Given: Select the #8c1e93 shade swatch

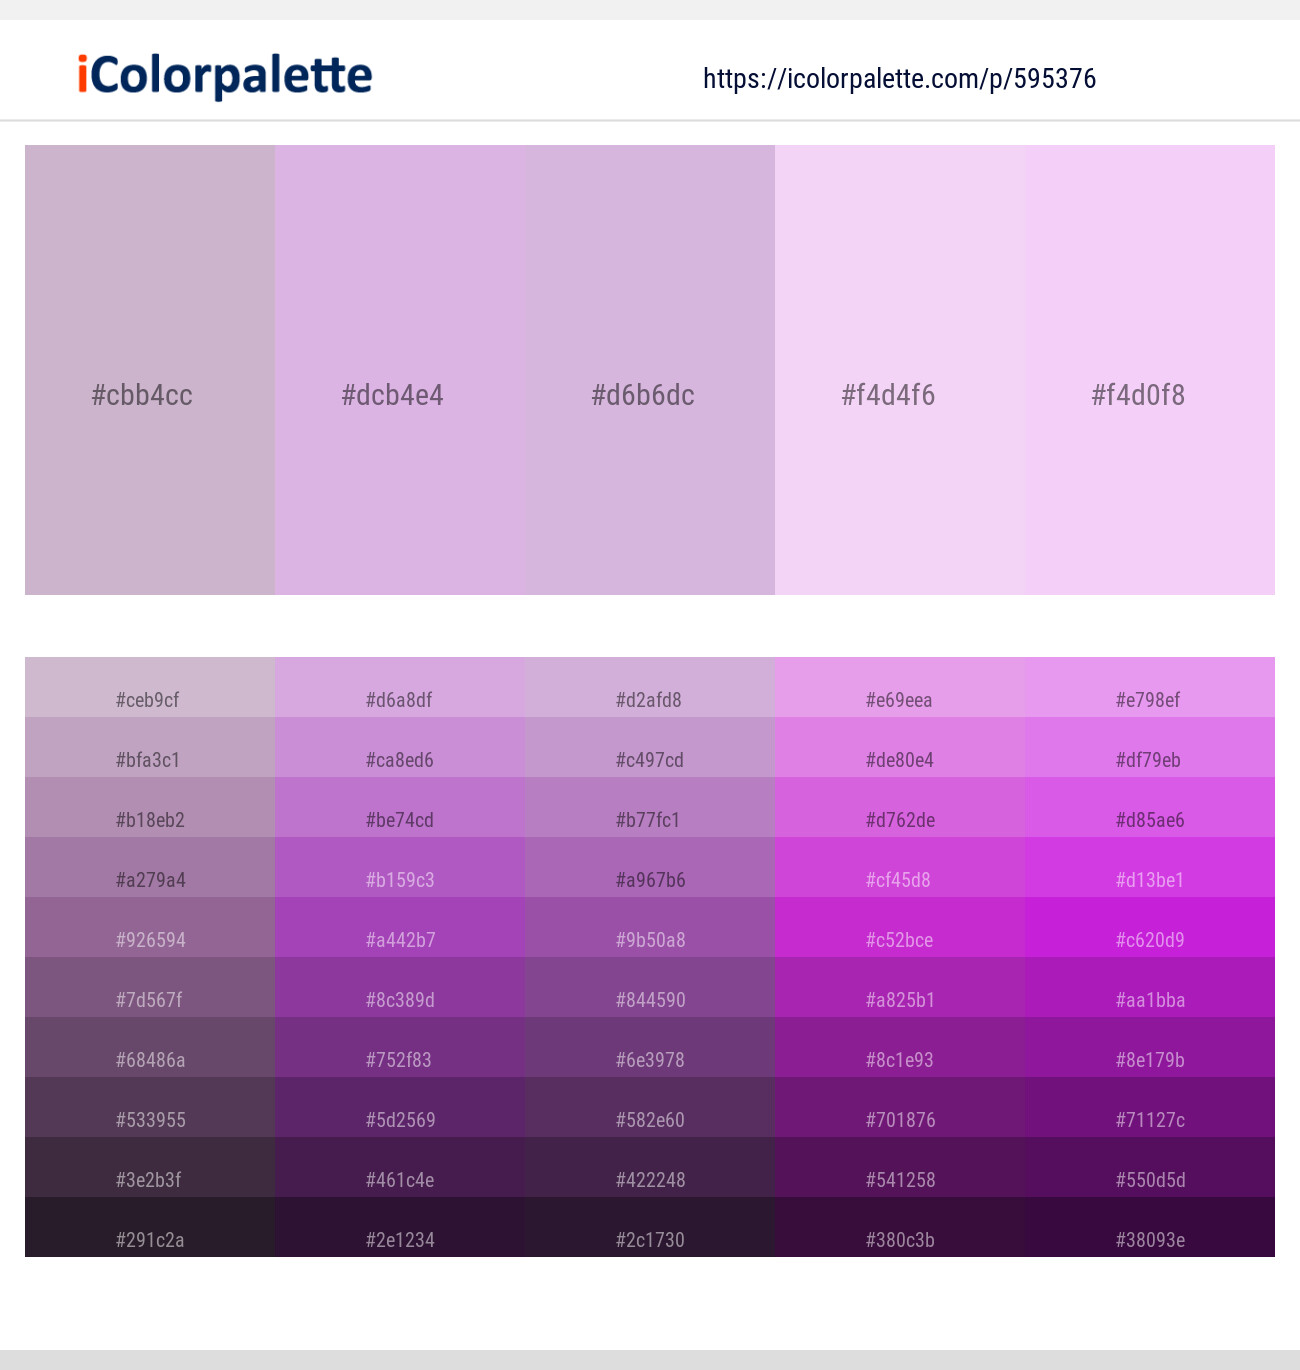Looking at the screenshot, I should coord(899,1060).
